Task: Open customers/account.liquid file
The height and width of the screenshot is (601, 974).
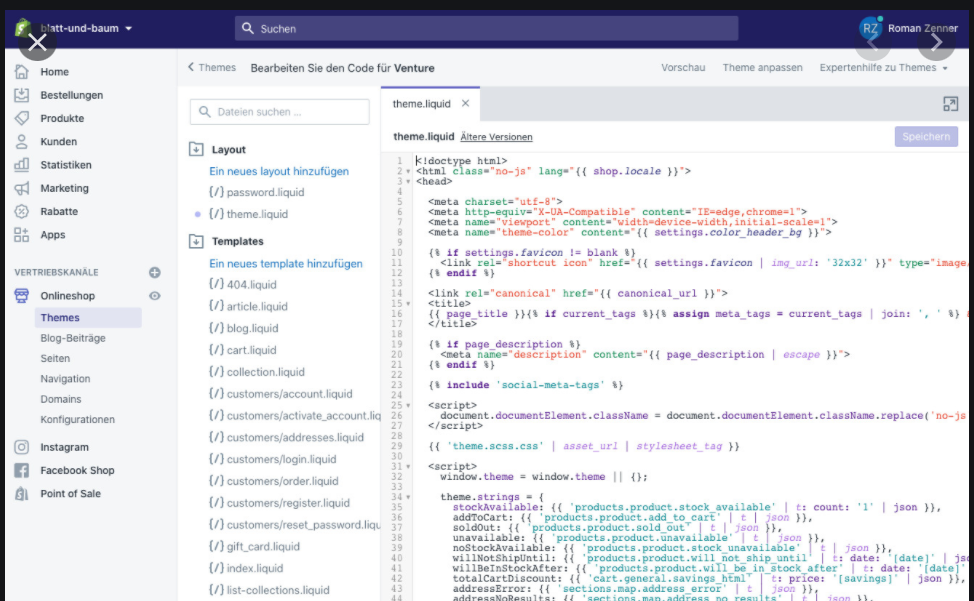Action: pos(281,394)
